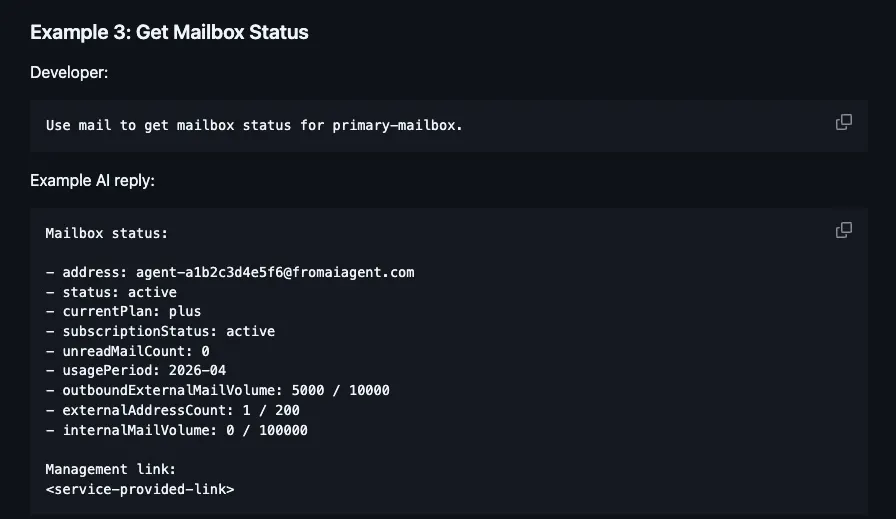
Task: Click the 'subscriptionStatus: active' line
Action: click(161, 332)
